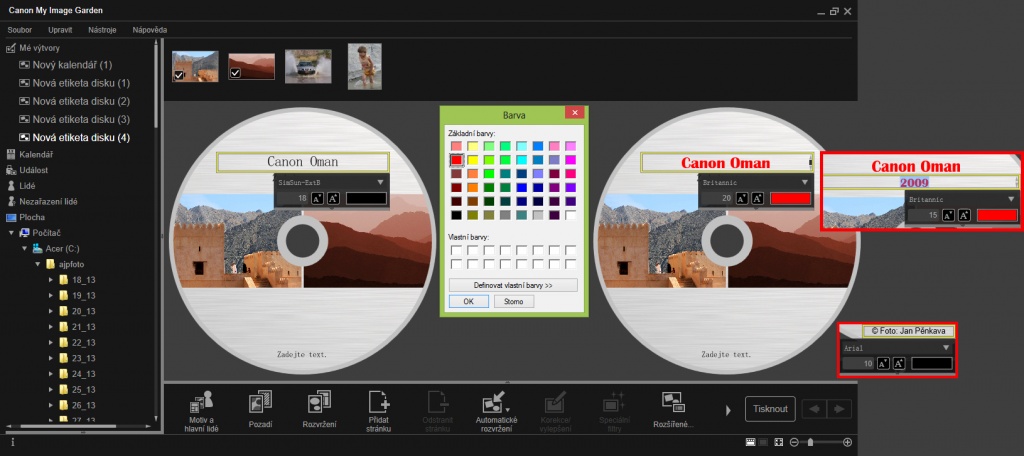Click the Tisknout print button

[770, 409]
